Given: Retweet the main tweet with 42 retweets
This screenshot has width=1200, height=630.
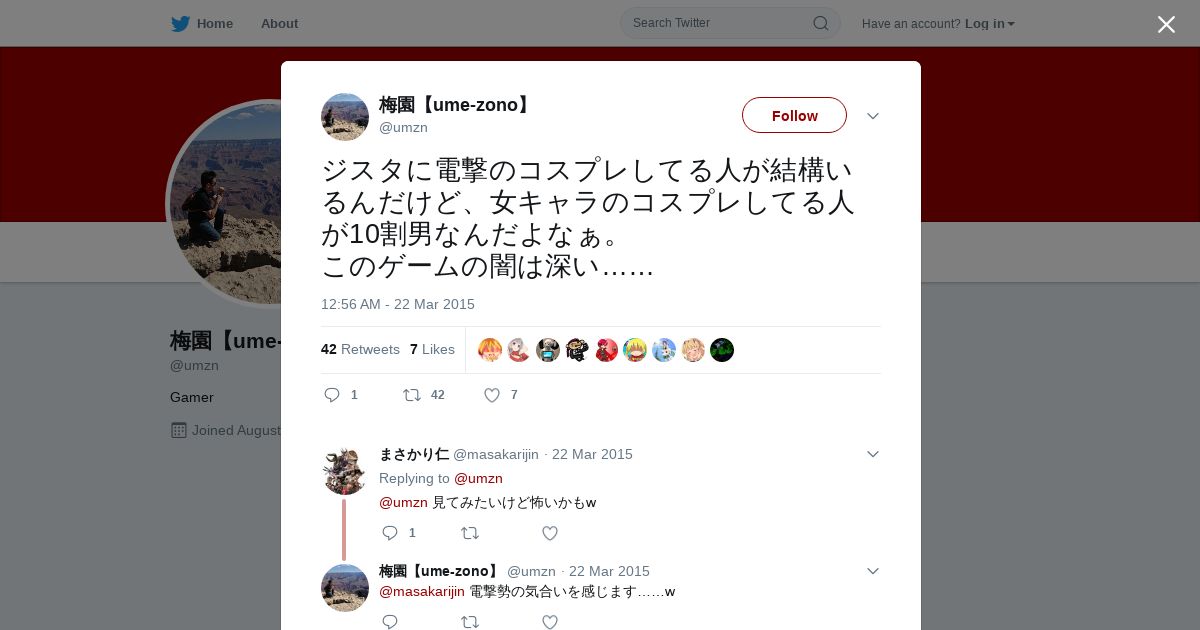Looking at the screenshot, I should [412, 395].
